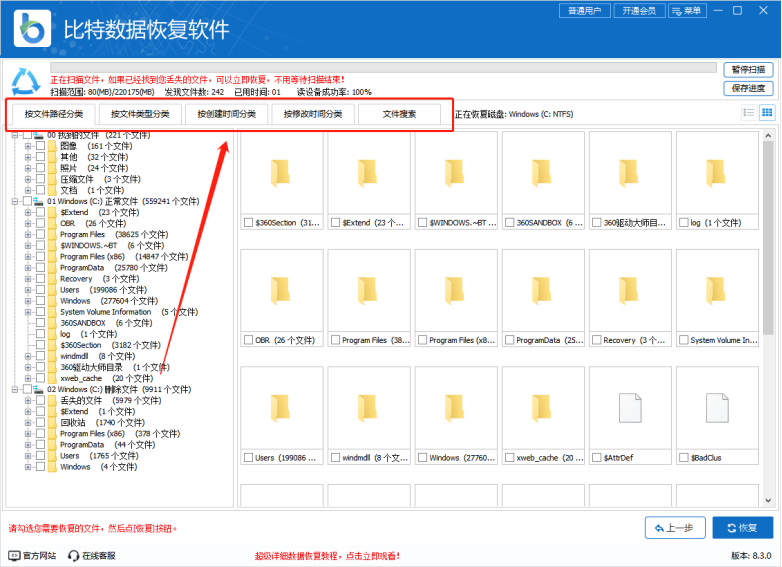Expand the 压缩文件 tree node
782x567 pixels.
coord(28,179)
